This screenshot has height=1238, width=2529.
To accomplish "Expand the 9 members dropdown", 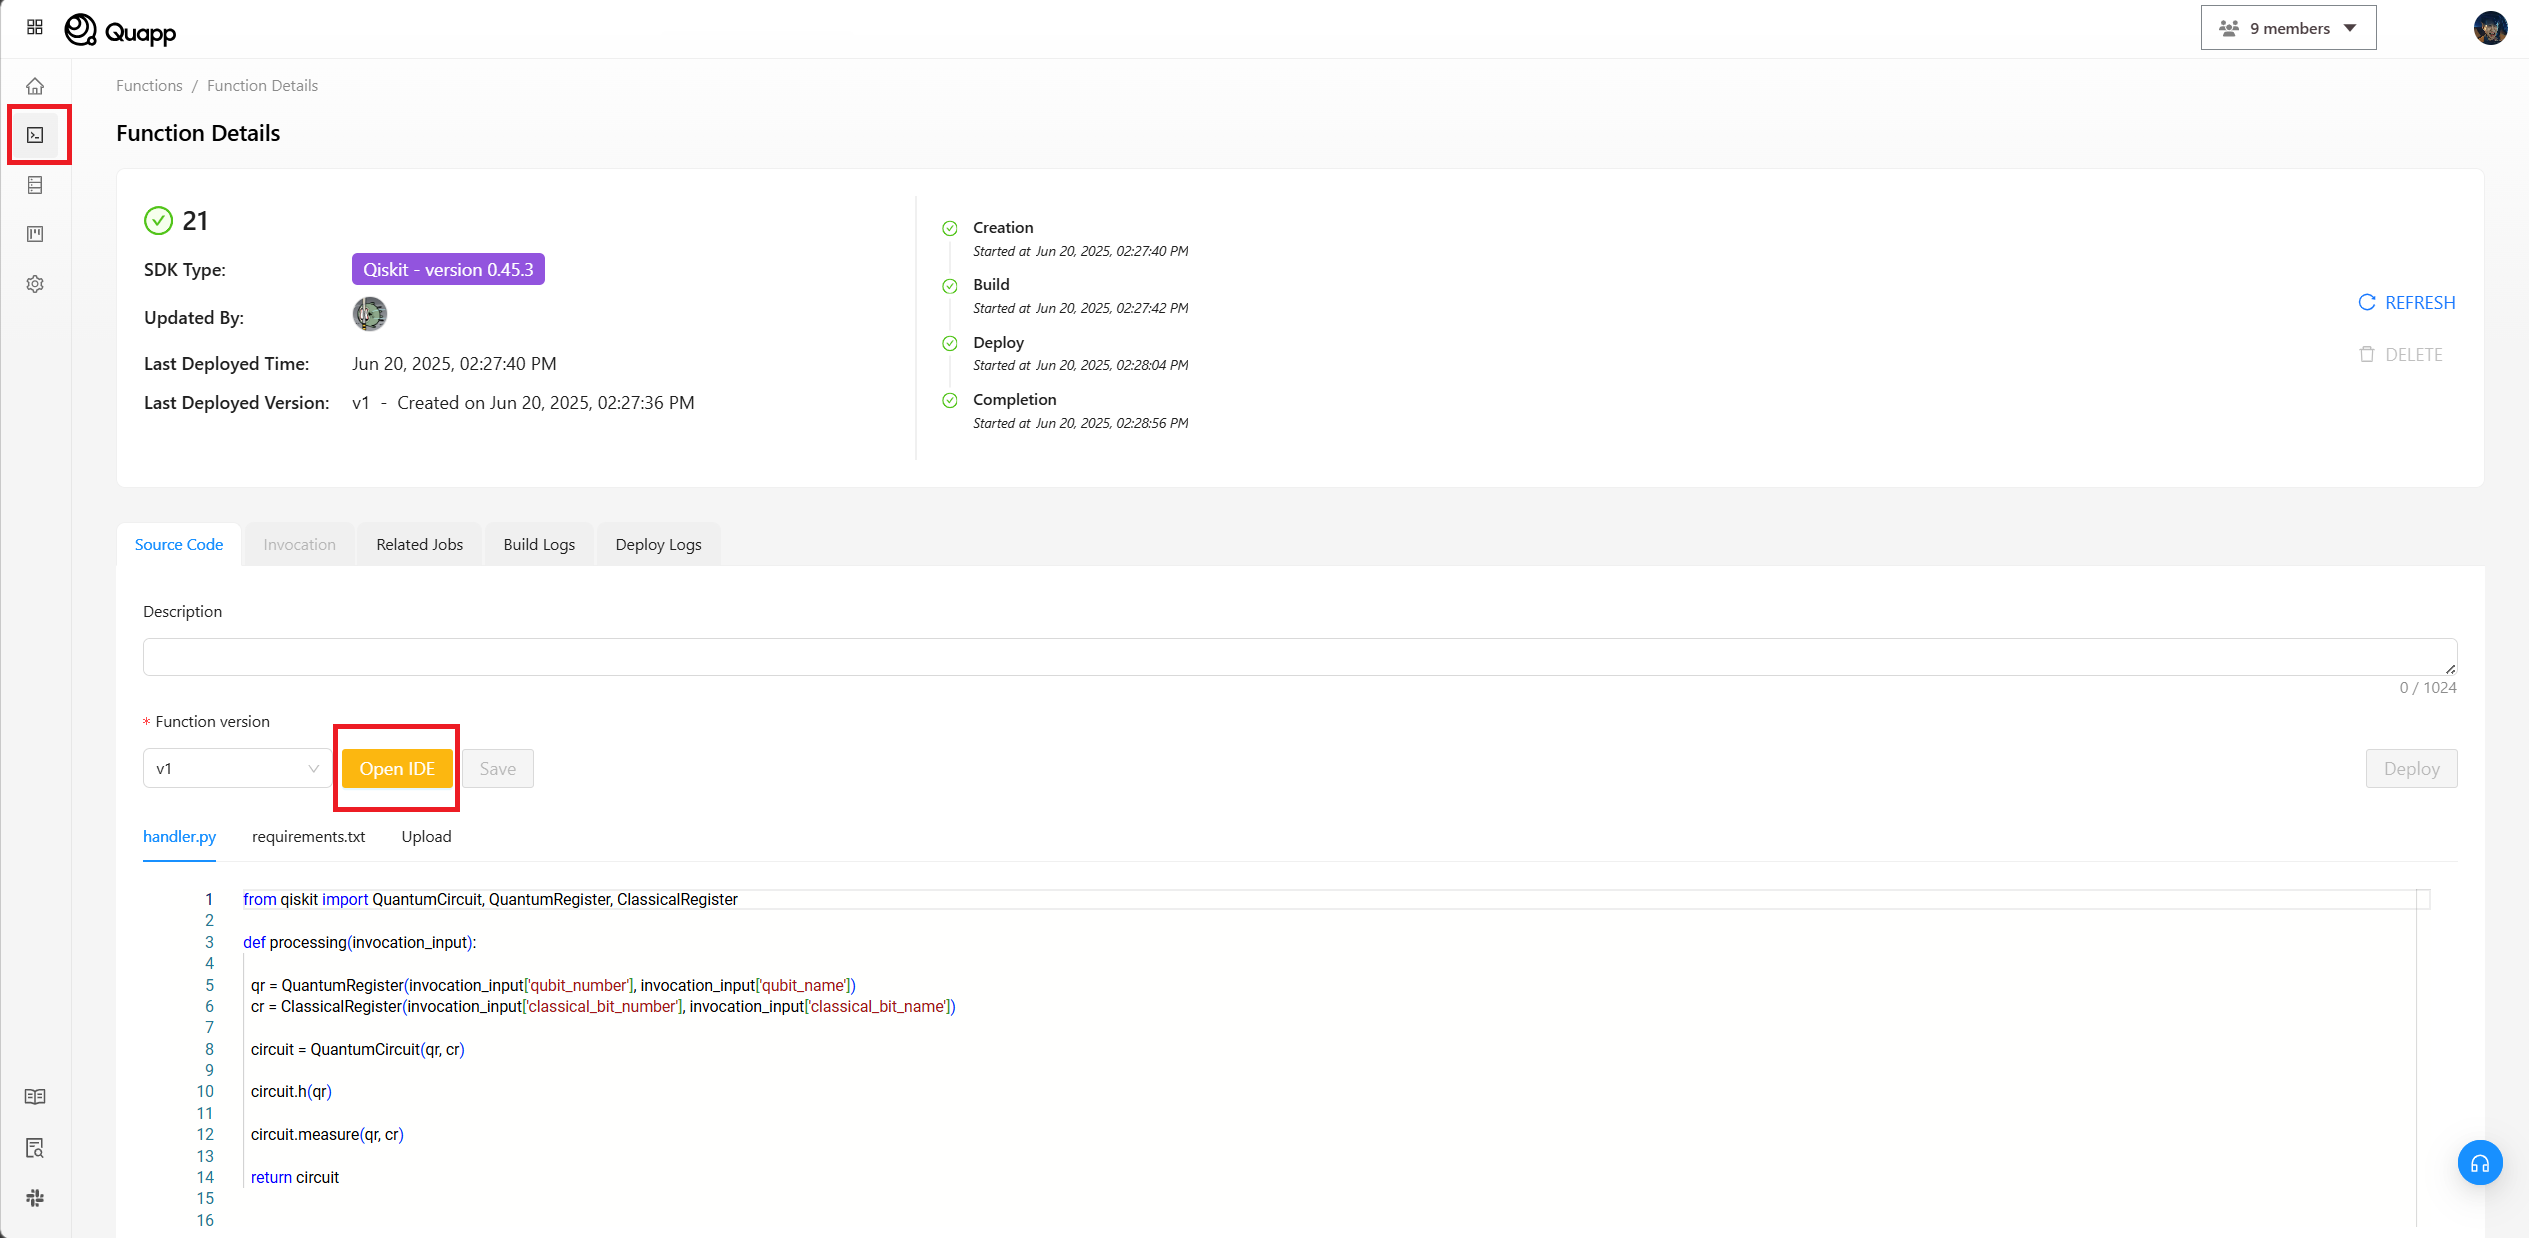I will coord(2288,27).
